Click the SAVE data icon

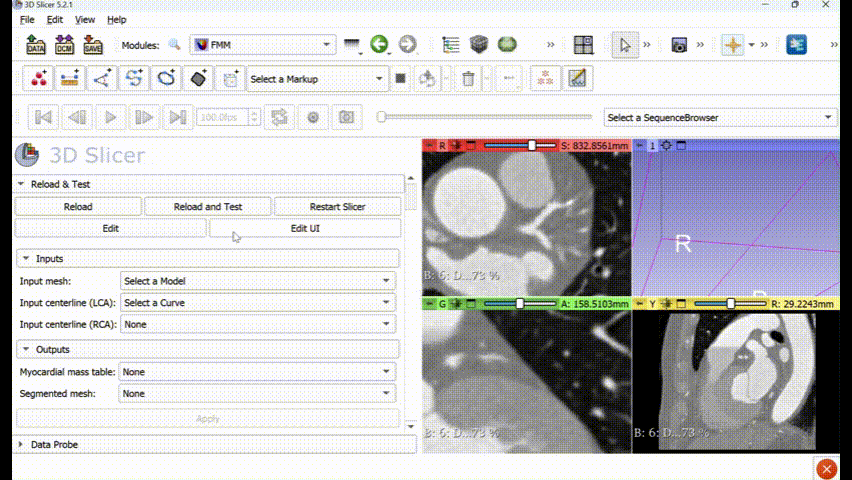point(93,45)
